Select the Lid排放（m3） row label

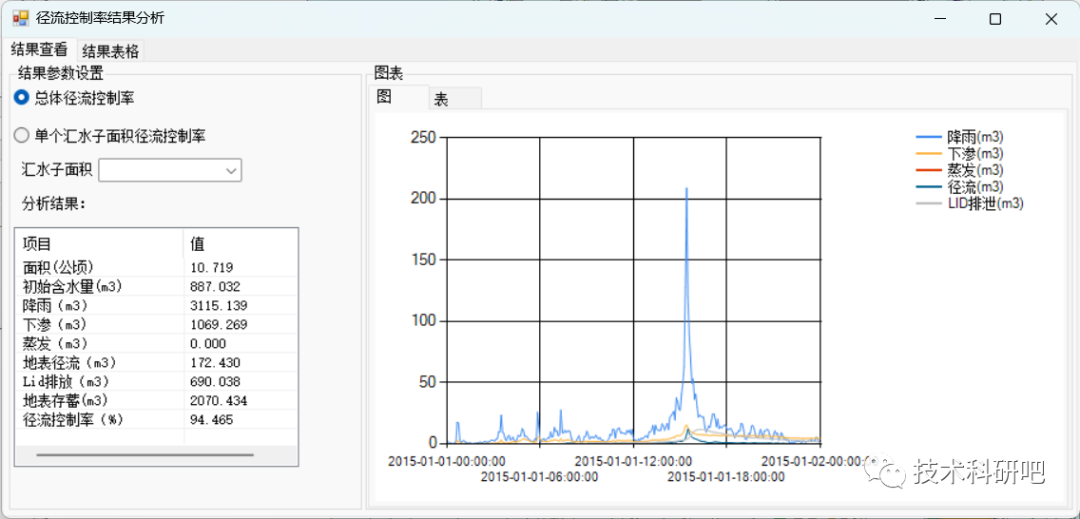point(66,381)
